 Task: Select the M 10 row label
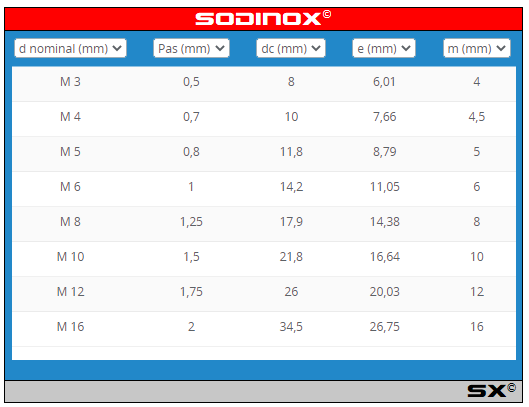click(x=70, y=256)
